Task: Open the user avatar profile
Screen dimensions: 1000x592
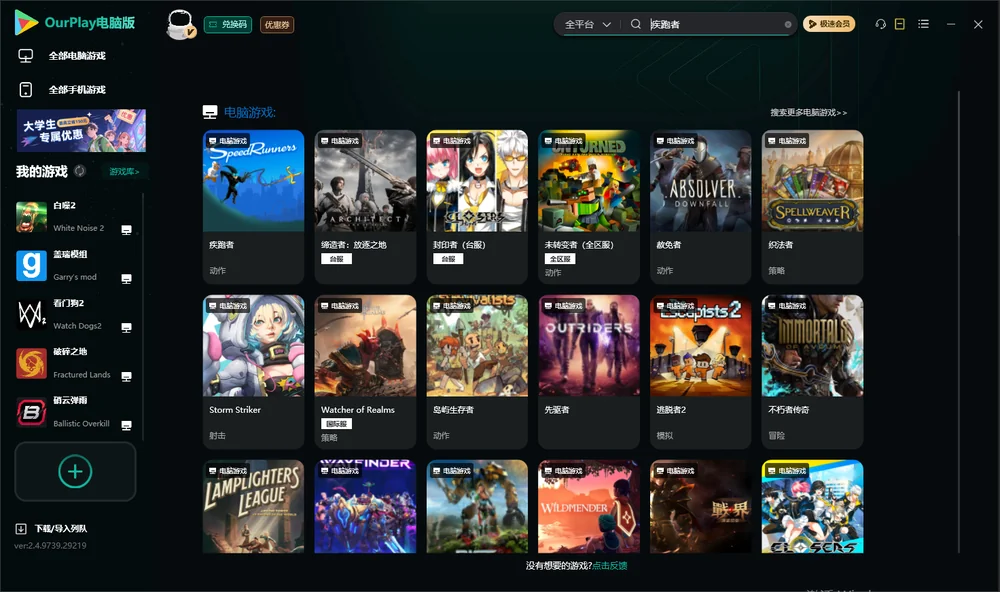Action: click(x=180, y=24)
